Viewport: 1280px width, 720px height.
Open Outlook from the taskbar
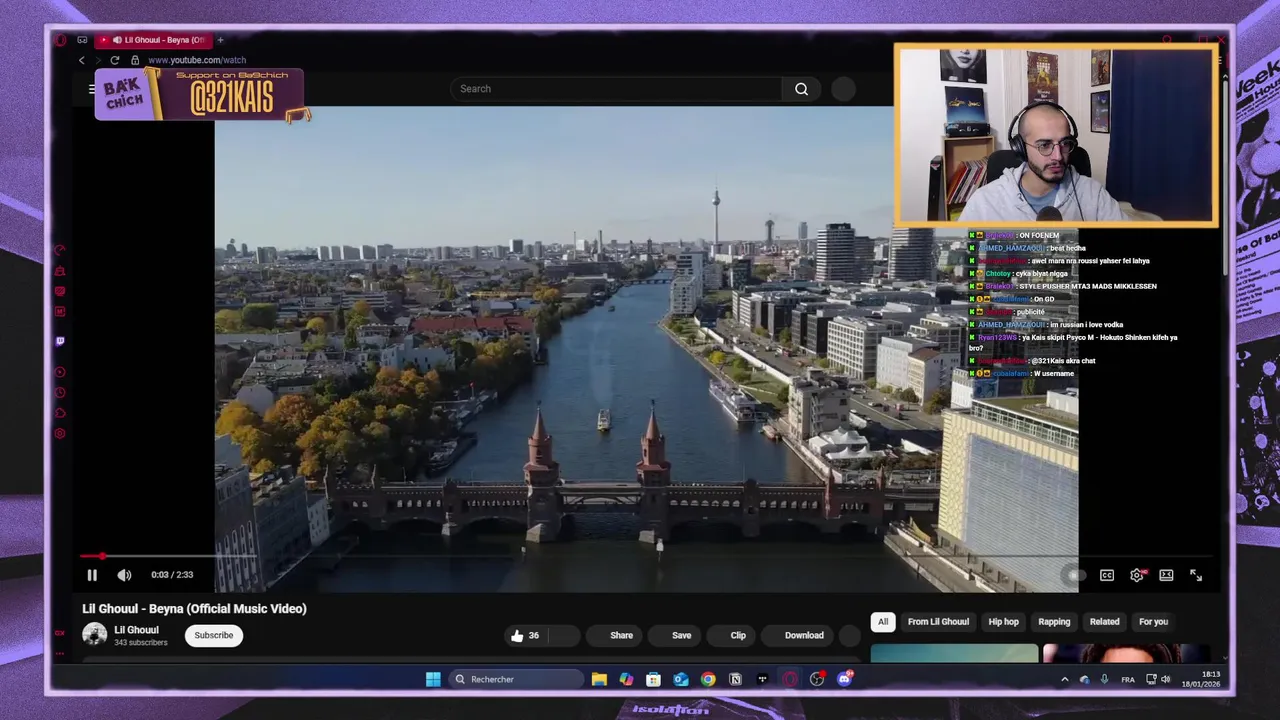[x=681, y=679]
